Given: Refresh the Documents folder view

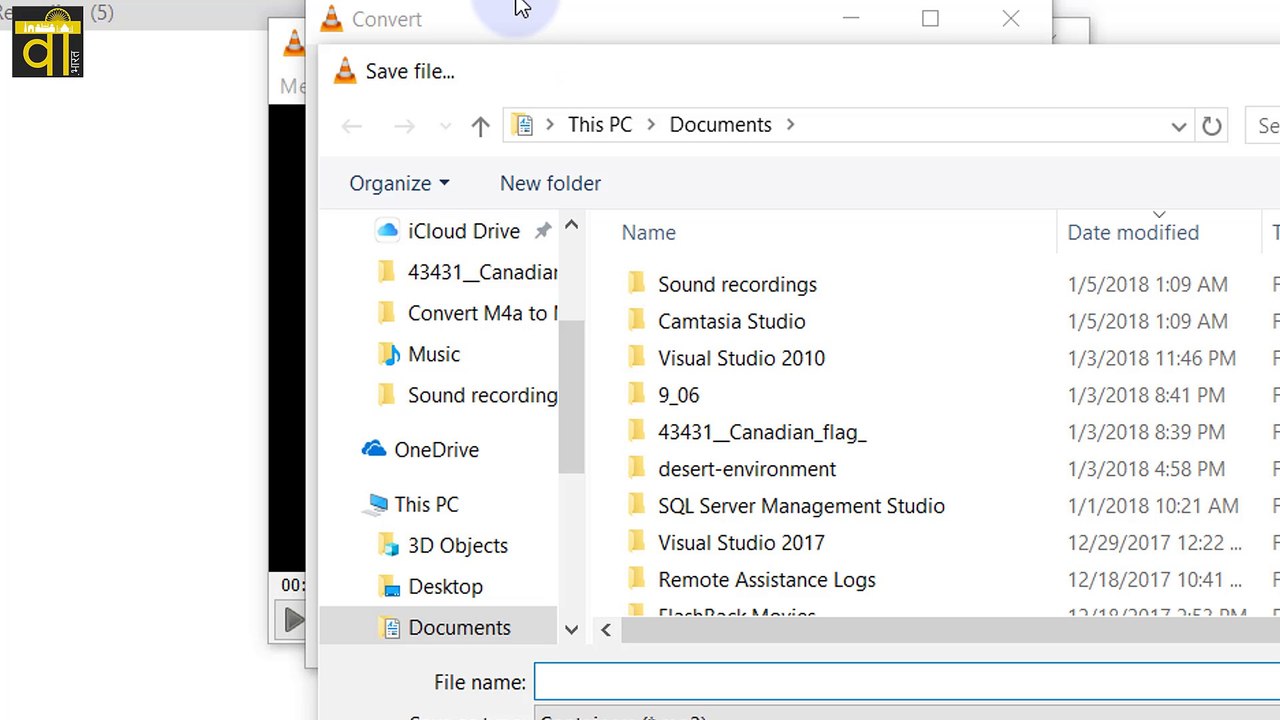Looking at the screenshot, I should point(1211,126).
